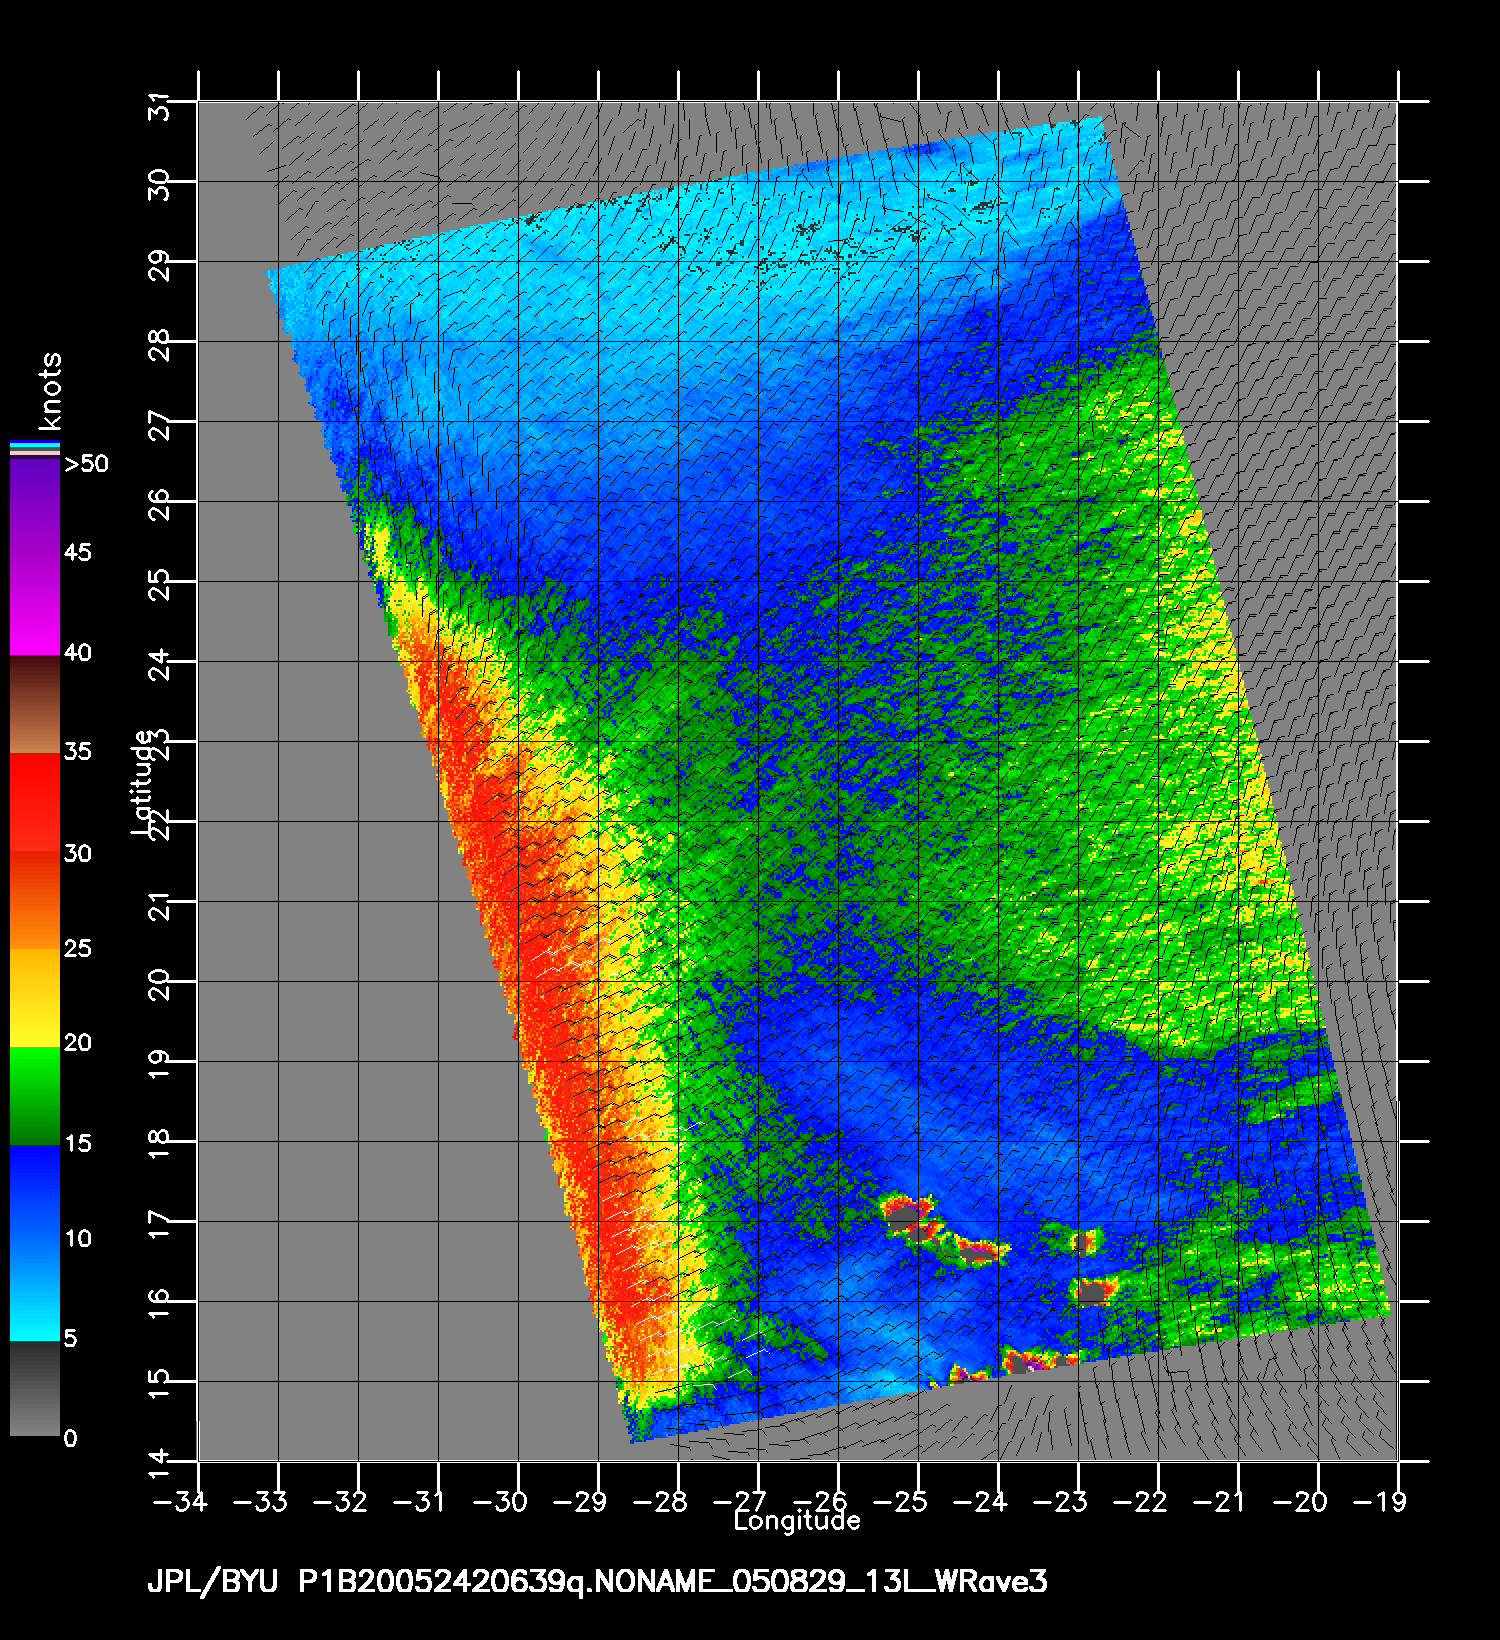
Task: Click the '35' color bar label
Action: point(78,752)
